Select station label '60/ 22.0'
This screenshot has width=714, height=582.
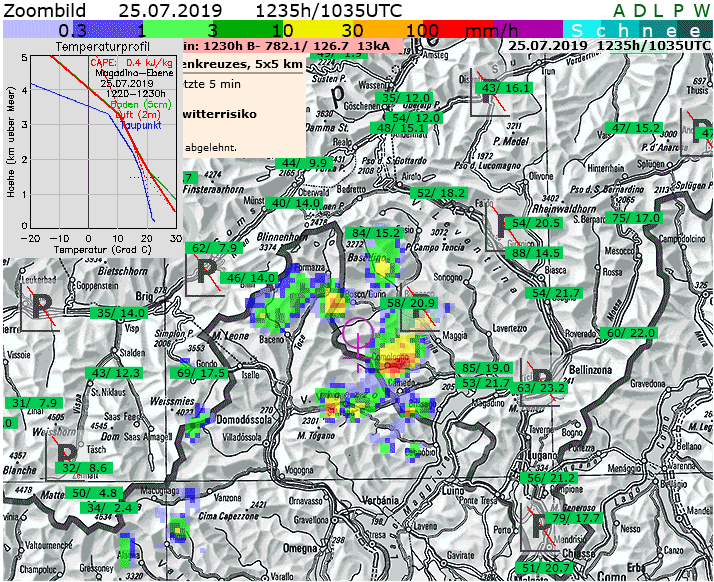point(628,332)
